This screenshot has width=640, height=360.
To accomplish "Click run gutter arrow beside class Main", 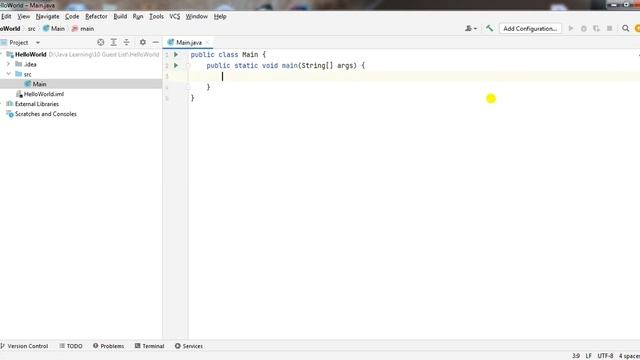I will click(176, 54).
